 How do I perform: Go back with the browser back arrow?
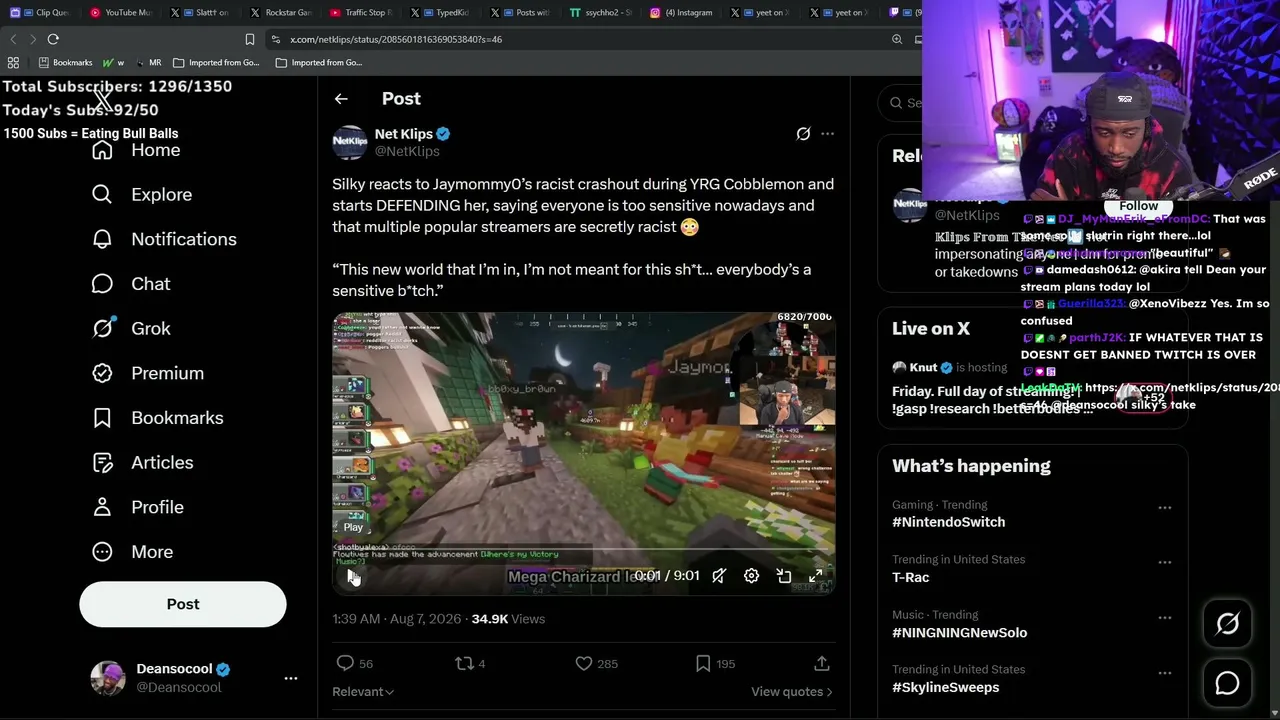[13, 39]
